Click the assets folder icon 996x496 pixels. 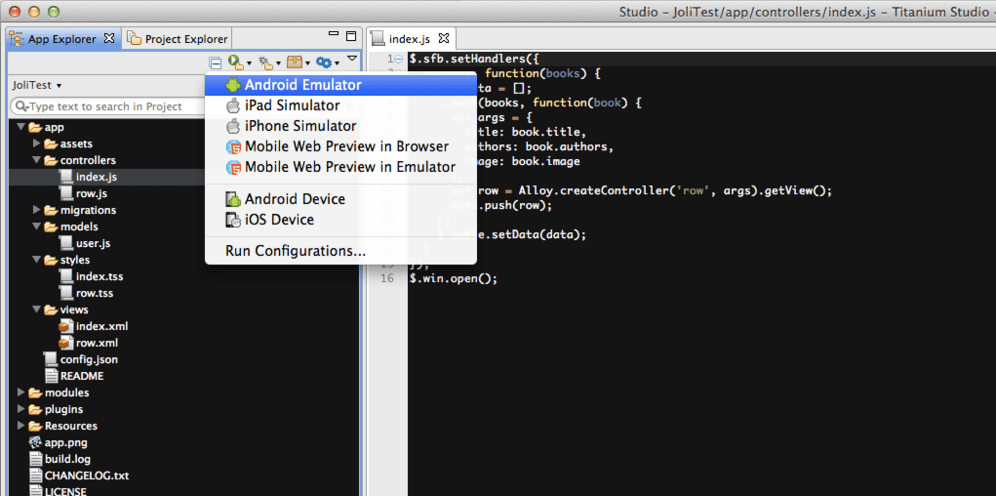pos(51,144)
